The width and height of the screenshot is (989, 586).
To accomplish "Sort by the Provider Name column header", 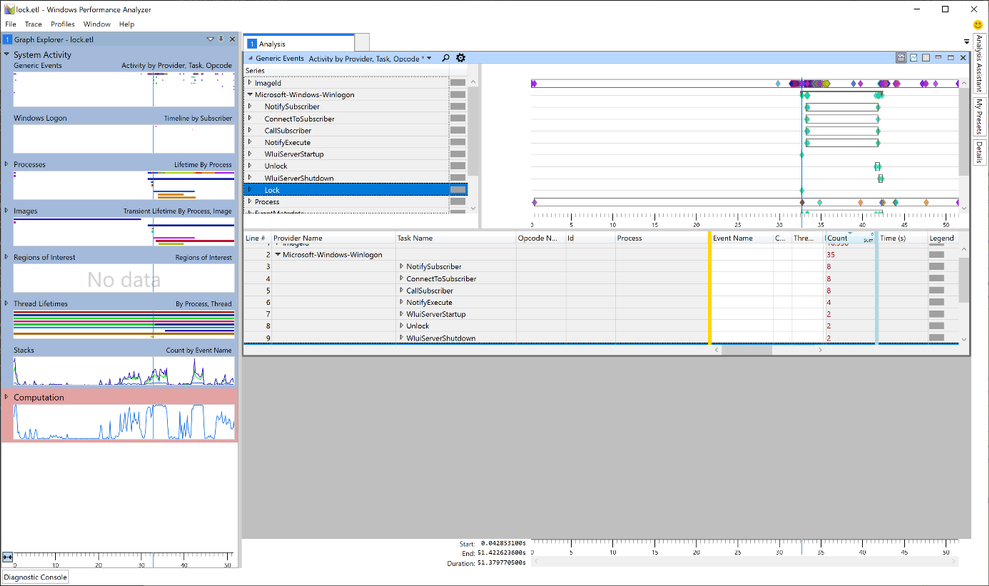I will [x=333, y=238].
